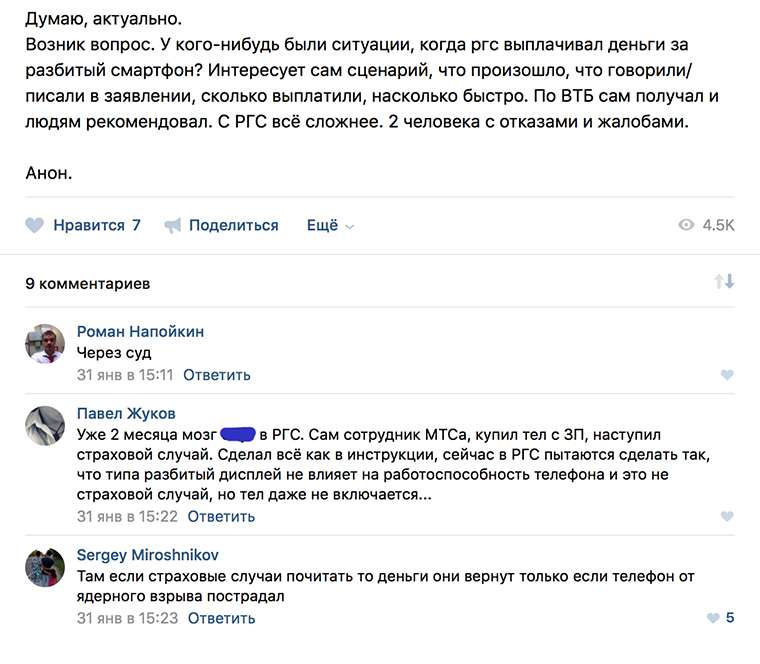Like Павел Жуков's comment

pos(727,517)
